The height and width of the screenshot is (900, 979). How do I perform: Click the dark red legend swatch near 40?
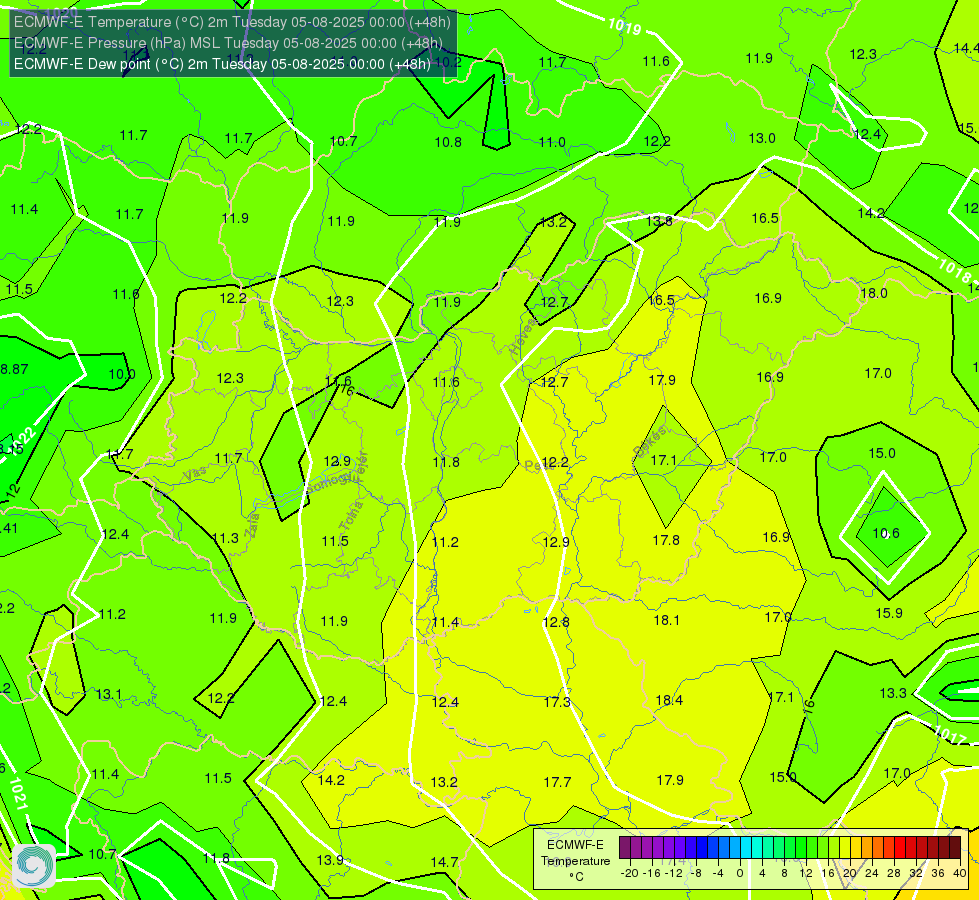[x=955, y=848]
